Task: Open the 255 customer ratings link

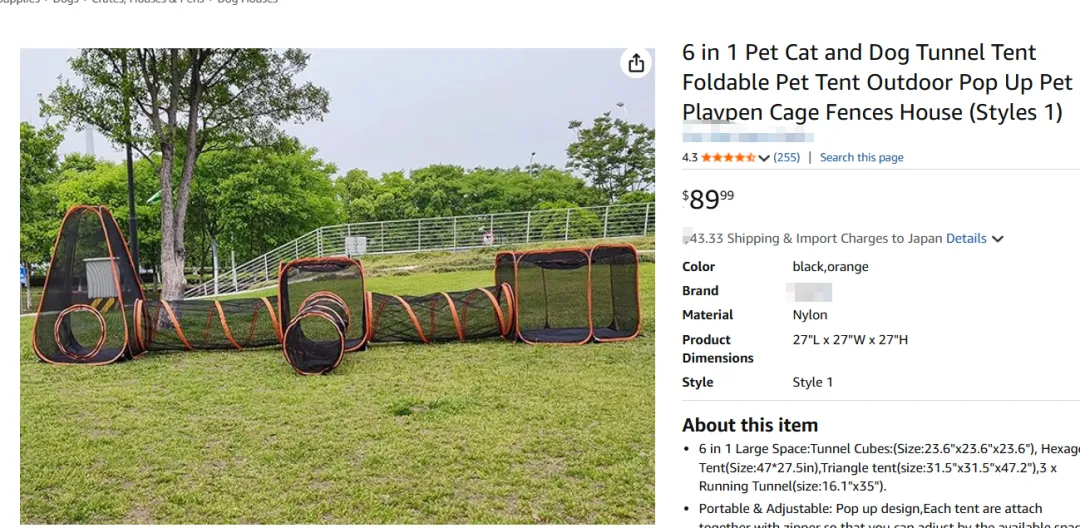Action: [787, 158]
